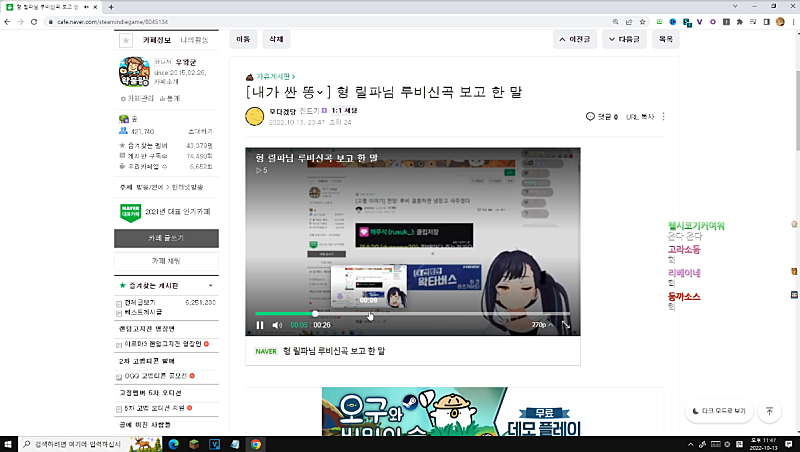800x452 pixels.
Task: Open the Windows Start menu
Action: click(x=8, y=444)
